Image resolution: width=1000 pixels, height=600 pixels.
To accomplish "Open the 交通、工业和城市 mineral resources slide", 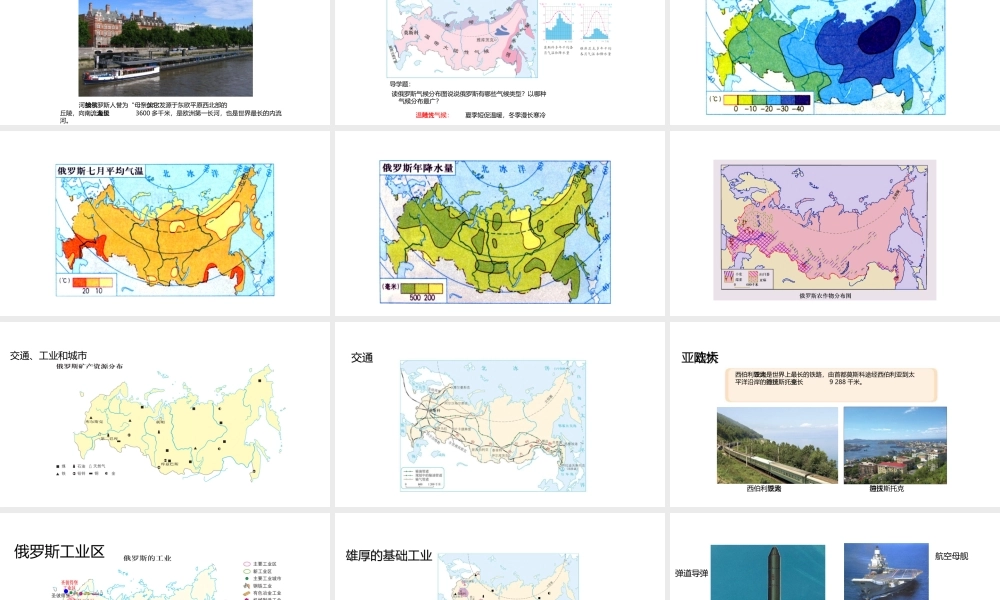I will 165,414.
